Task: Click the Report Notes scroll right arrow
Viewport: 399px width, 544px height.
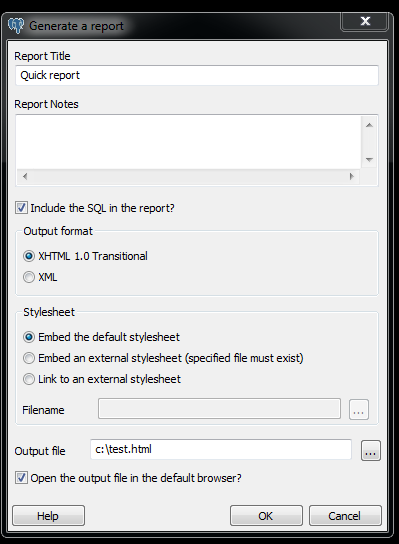Action: pos(351,176)
